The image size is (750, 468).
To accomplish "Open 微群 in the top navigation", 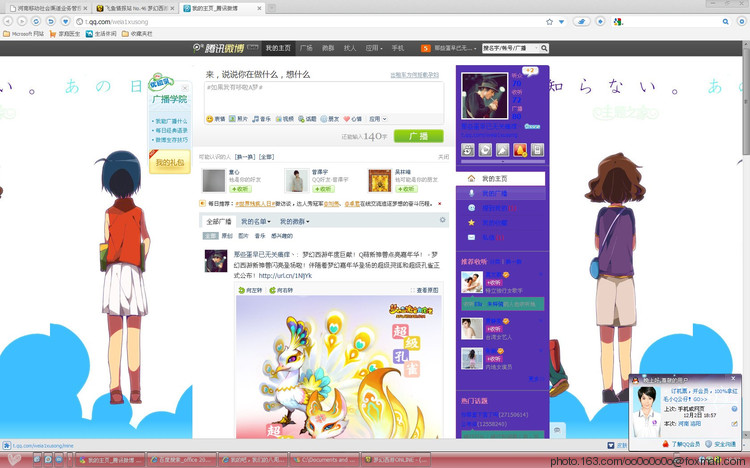I will pyautogui.click(x=328, y=48).
